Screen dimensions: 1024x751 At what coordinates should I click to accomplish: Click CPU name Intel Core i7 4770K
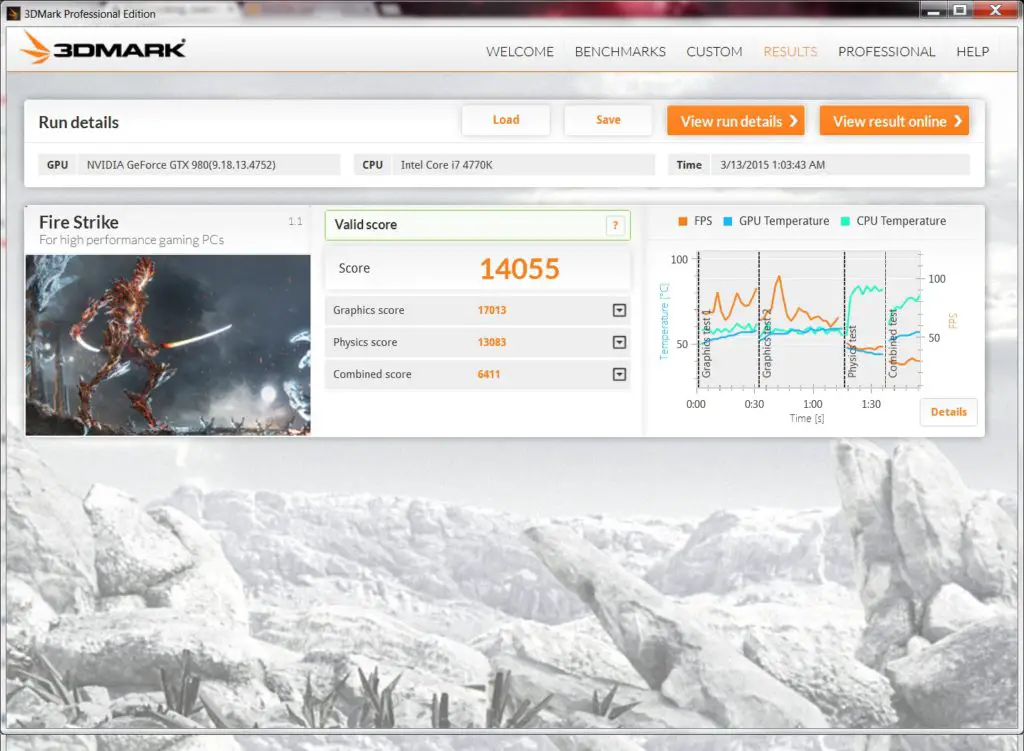(x=447, y=165)
